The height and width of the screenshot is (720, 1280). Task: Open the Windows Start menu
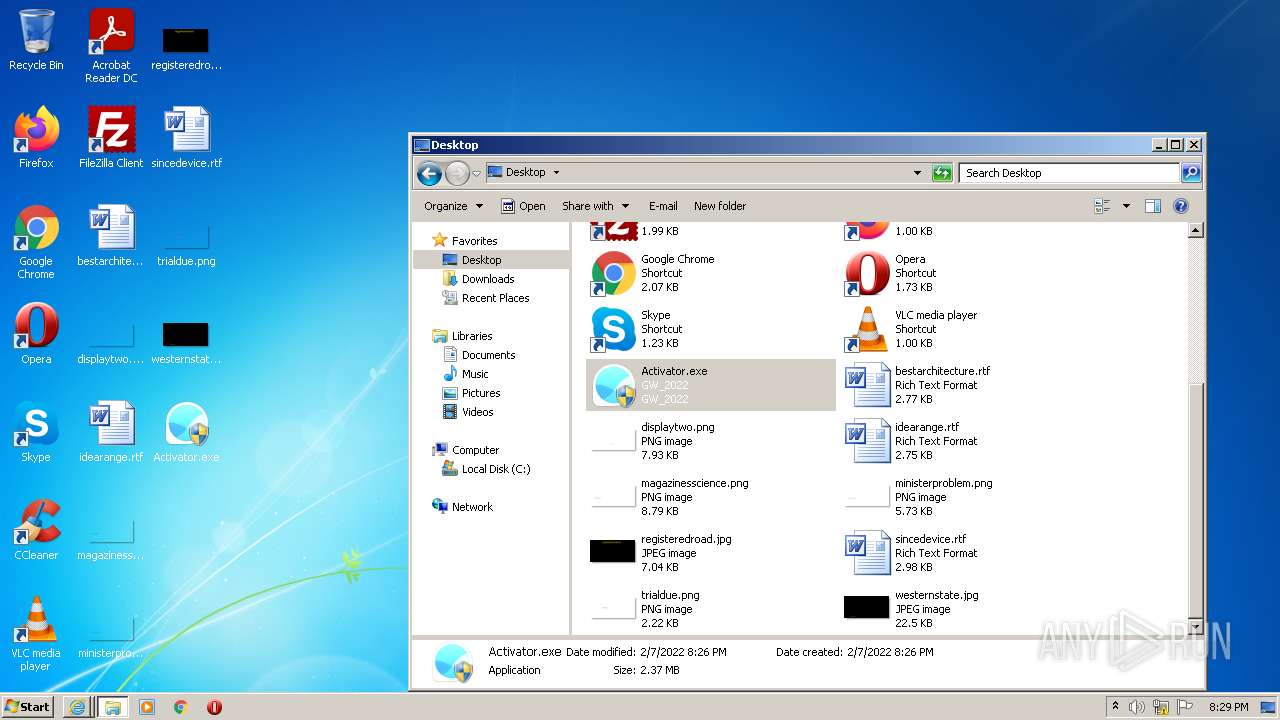point(28,706)
